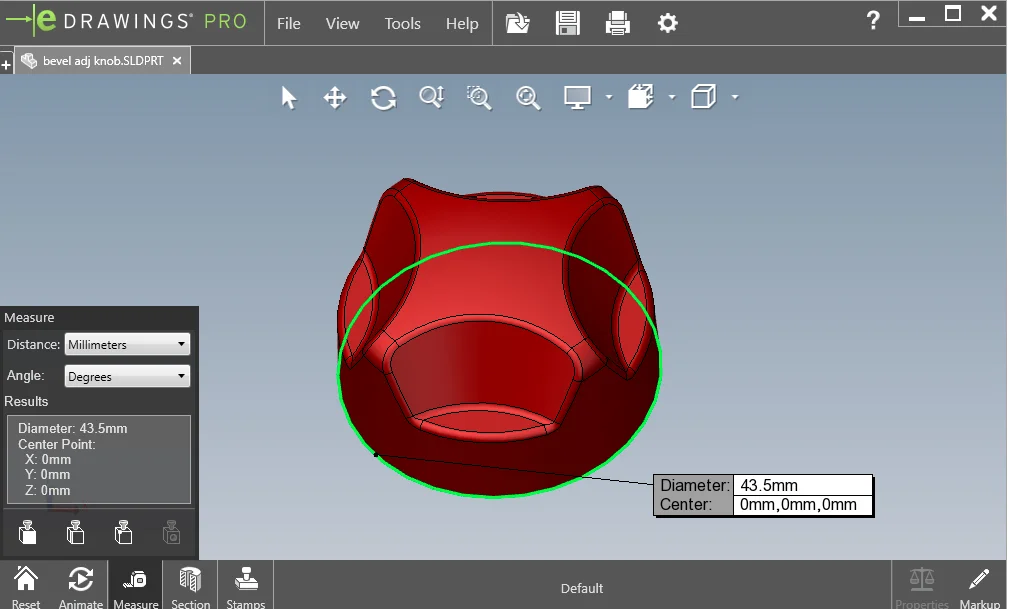Select the Pan tool in the toolbar
This screenshot has width=1009, height=609.
point(335,97)
